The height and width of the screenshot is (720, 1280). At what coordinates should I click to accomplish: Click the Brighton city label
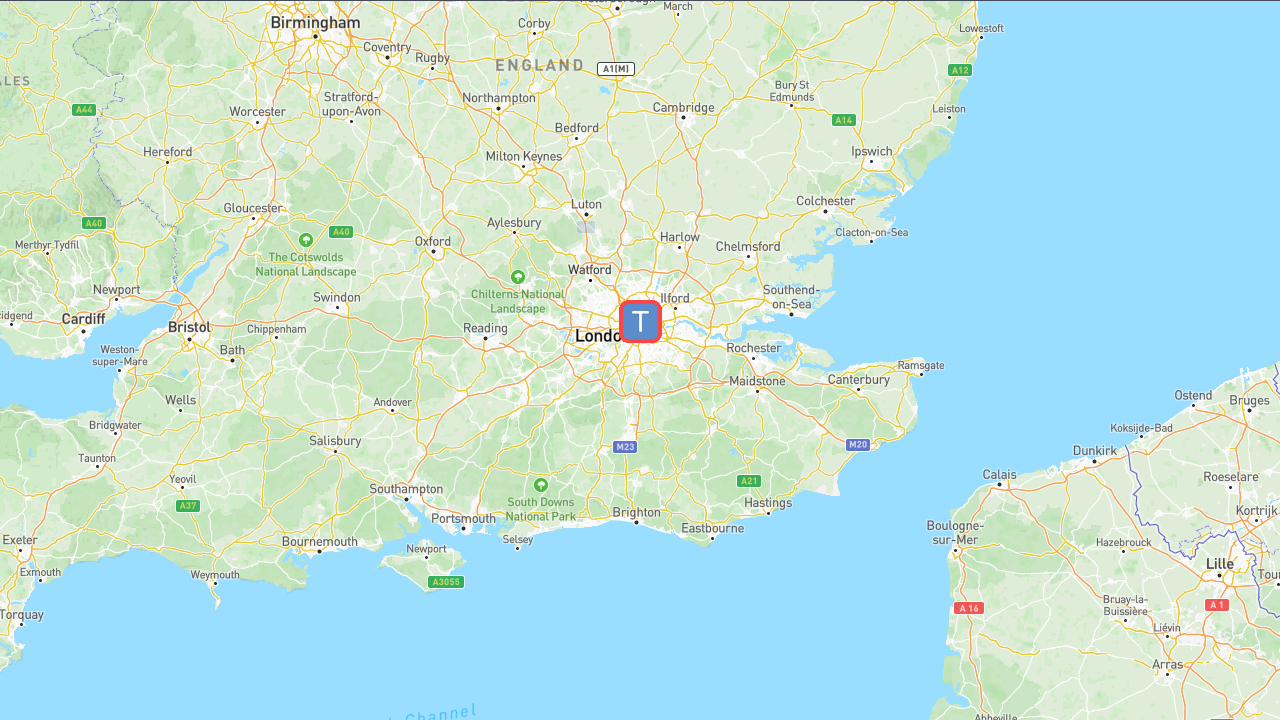[x=637, y=512]
